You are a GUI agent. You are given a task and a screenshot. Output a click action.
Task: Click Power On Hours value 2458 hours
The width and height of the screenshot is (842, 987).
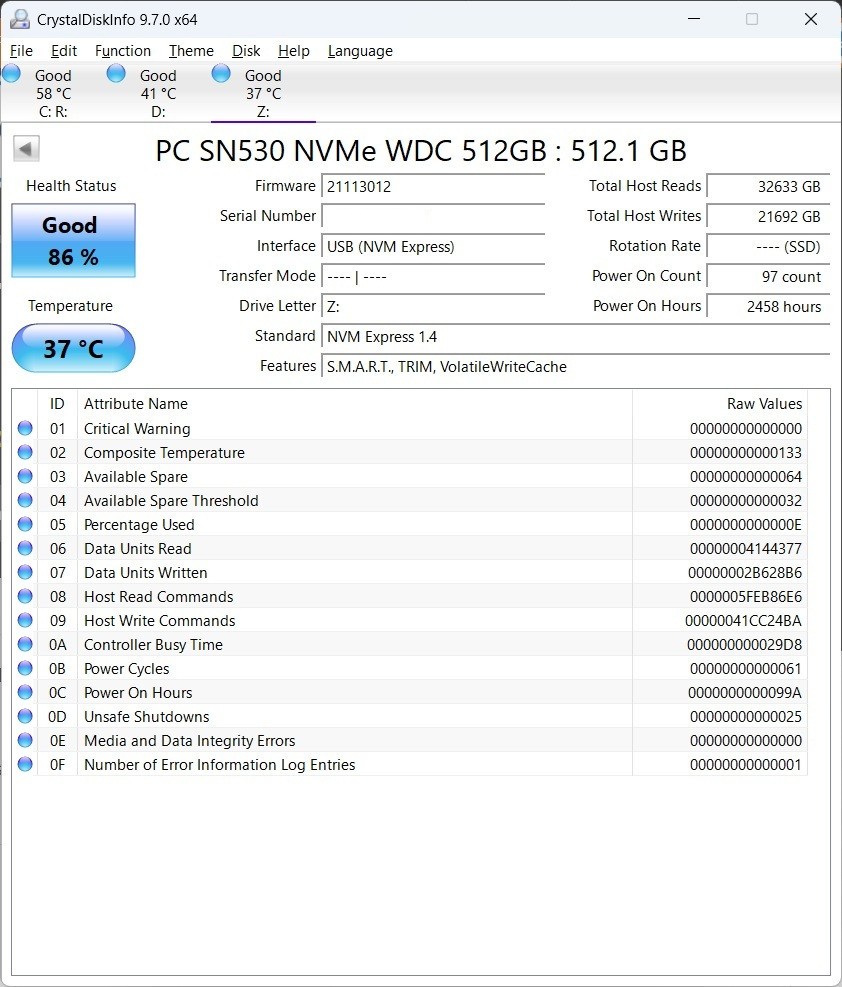point(768,307)
